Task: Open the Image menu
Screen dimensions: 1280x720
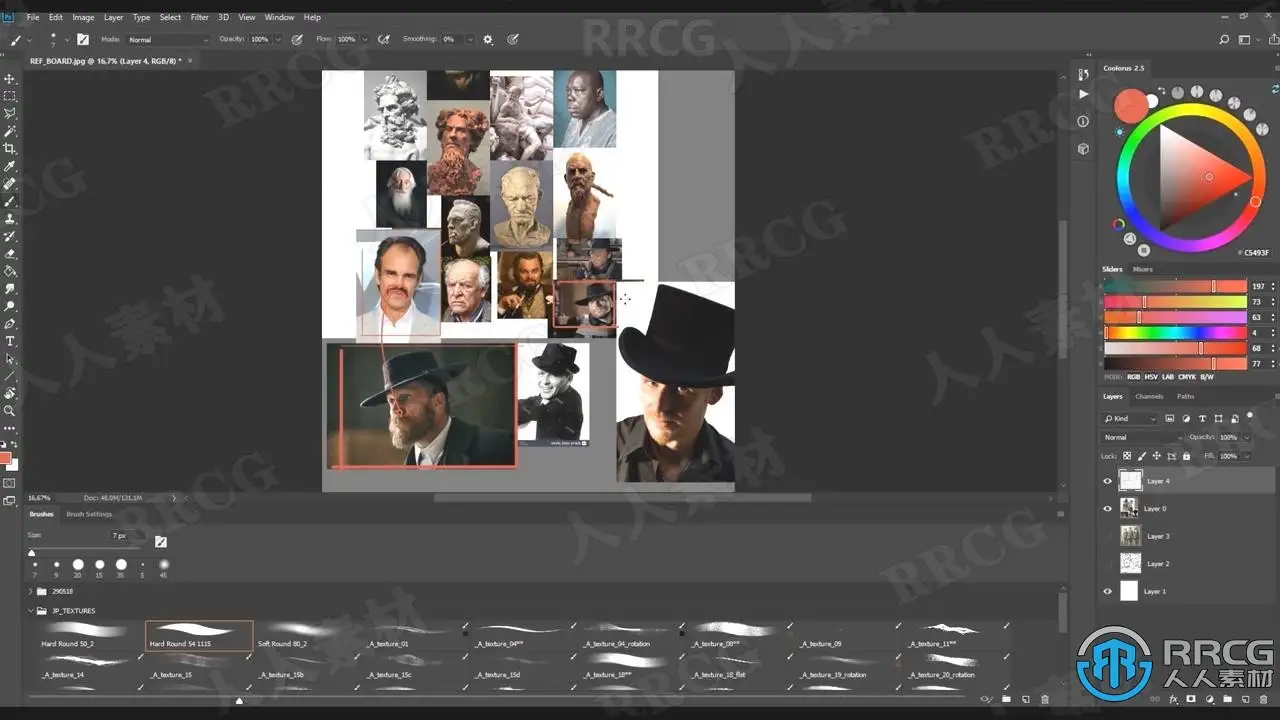Action: click(x=83, y=17)
